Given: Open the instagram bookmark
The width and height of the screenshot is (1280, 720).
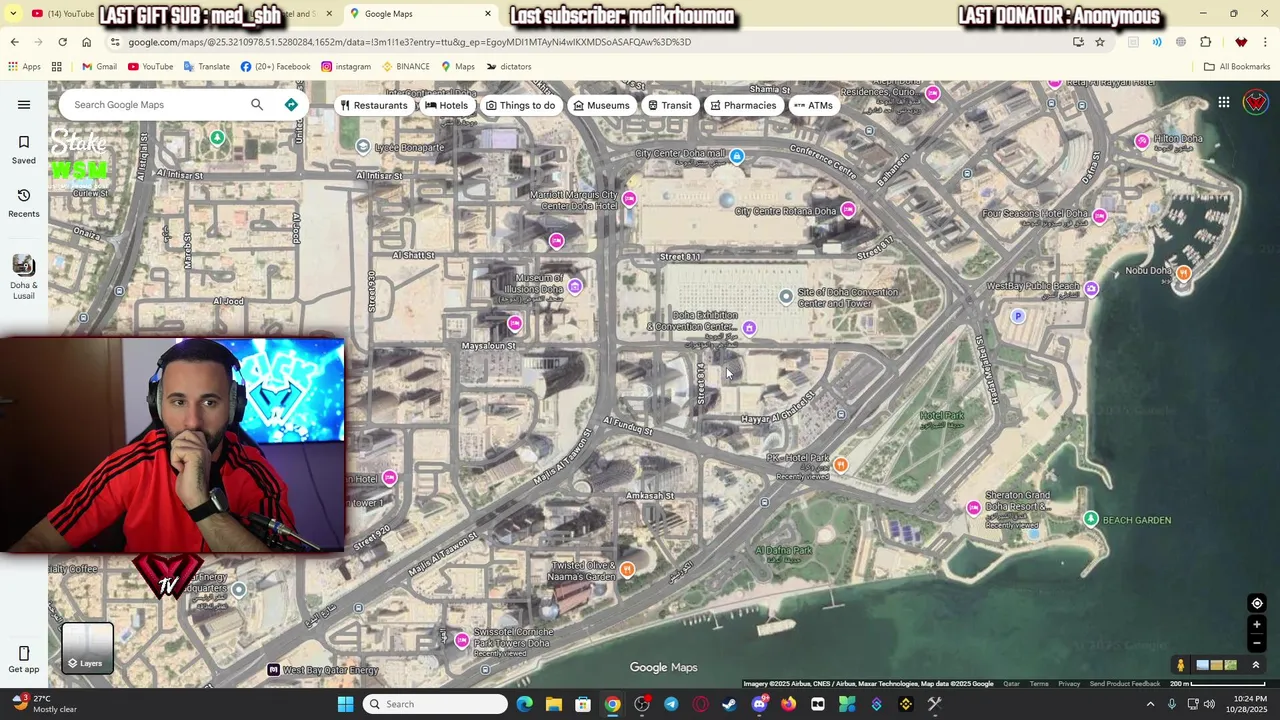Looking at the screenshot, I should pos(345,67).
